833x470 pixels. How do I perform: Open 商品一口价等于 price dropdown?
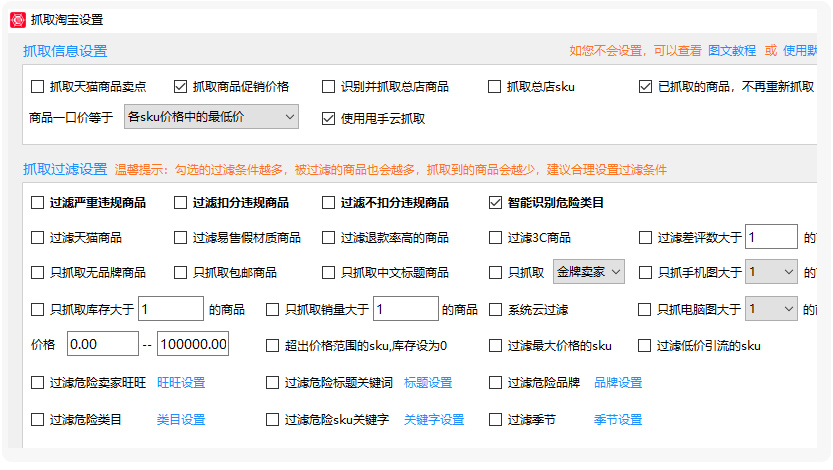211,117
